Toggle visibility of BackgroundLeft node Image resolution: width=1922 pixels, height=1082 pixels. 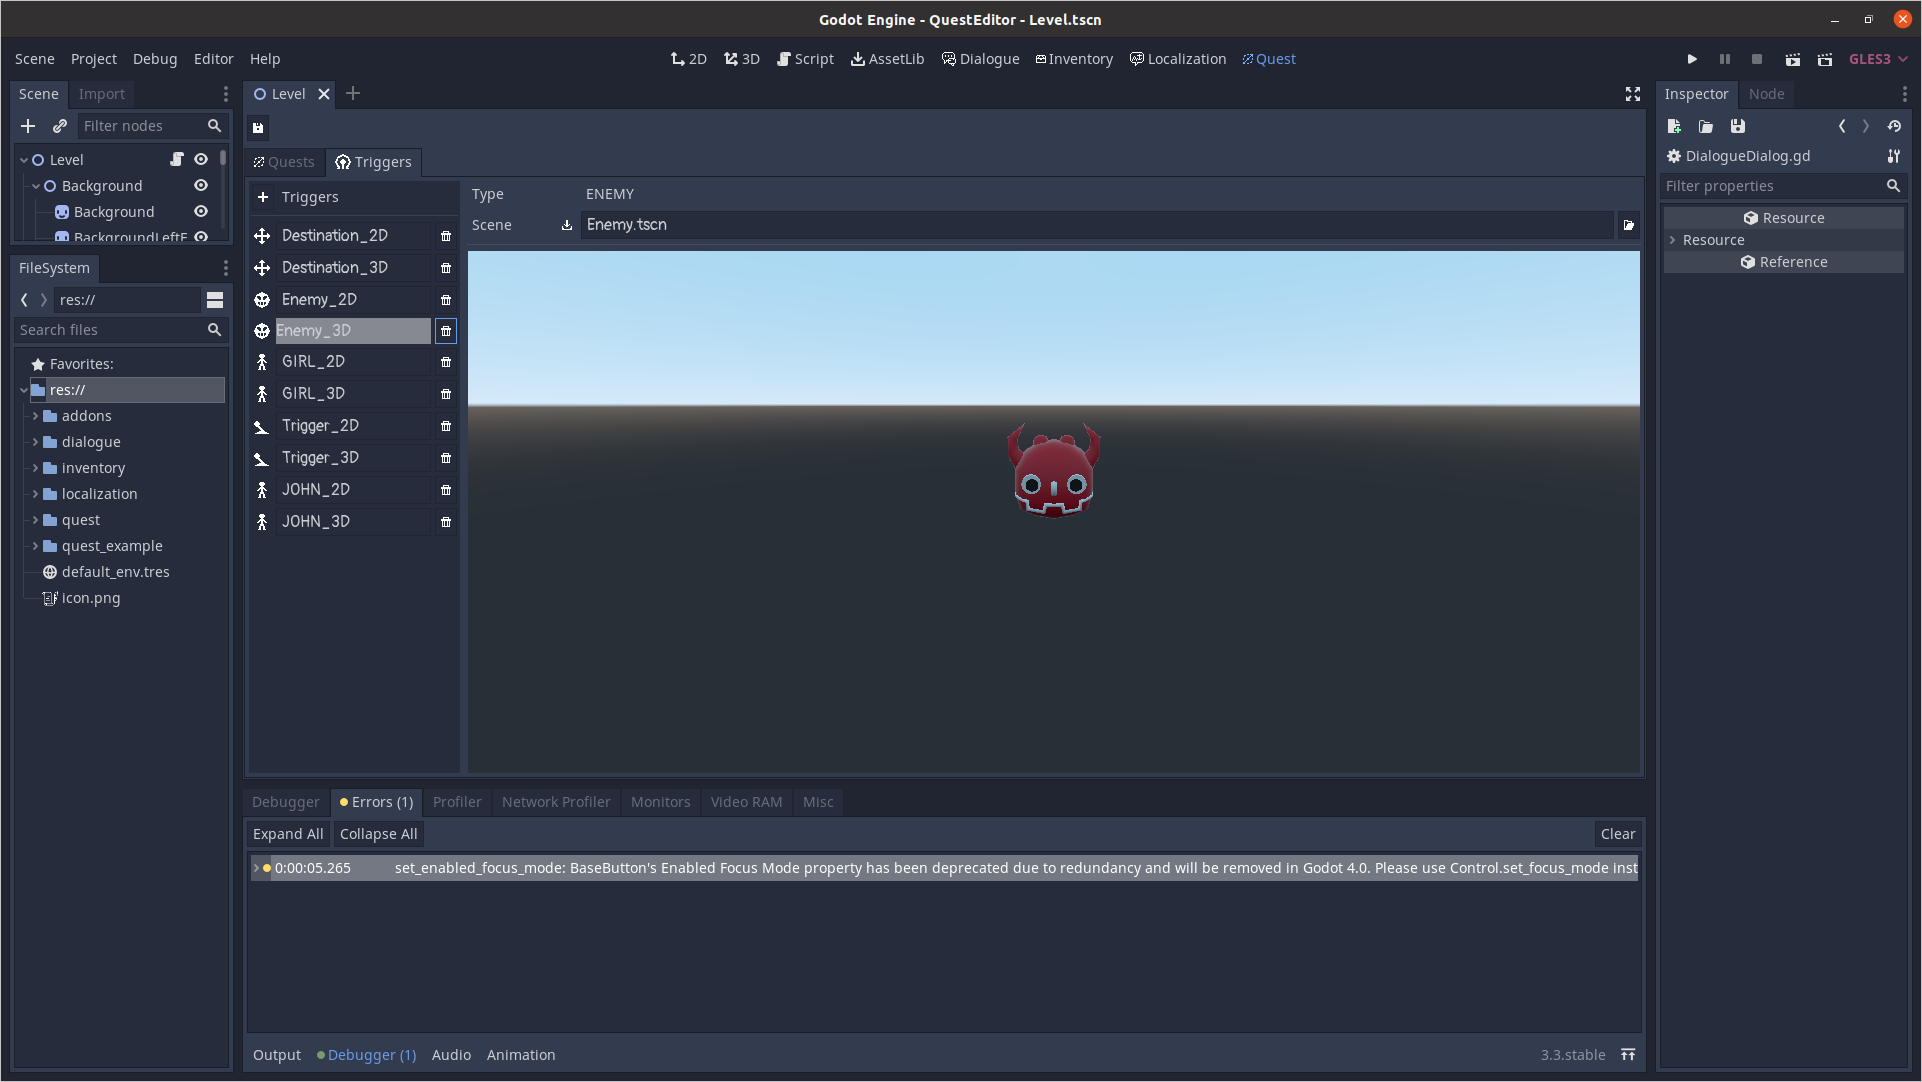201,238
